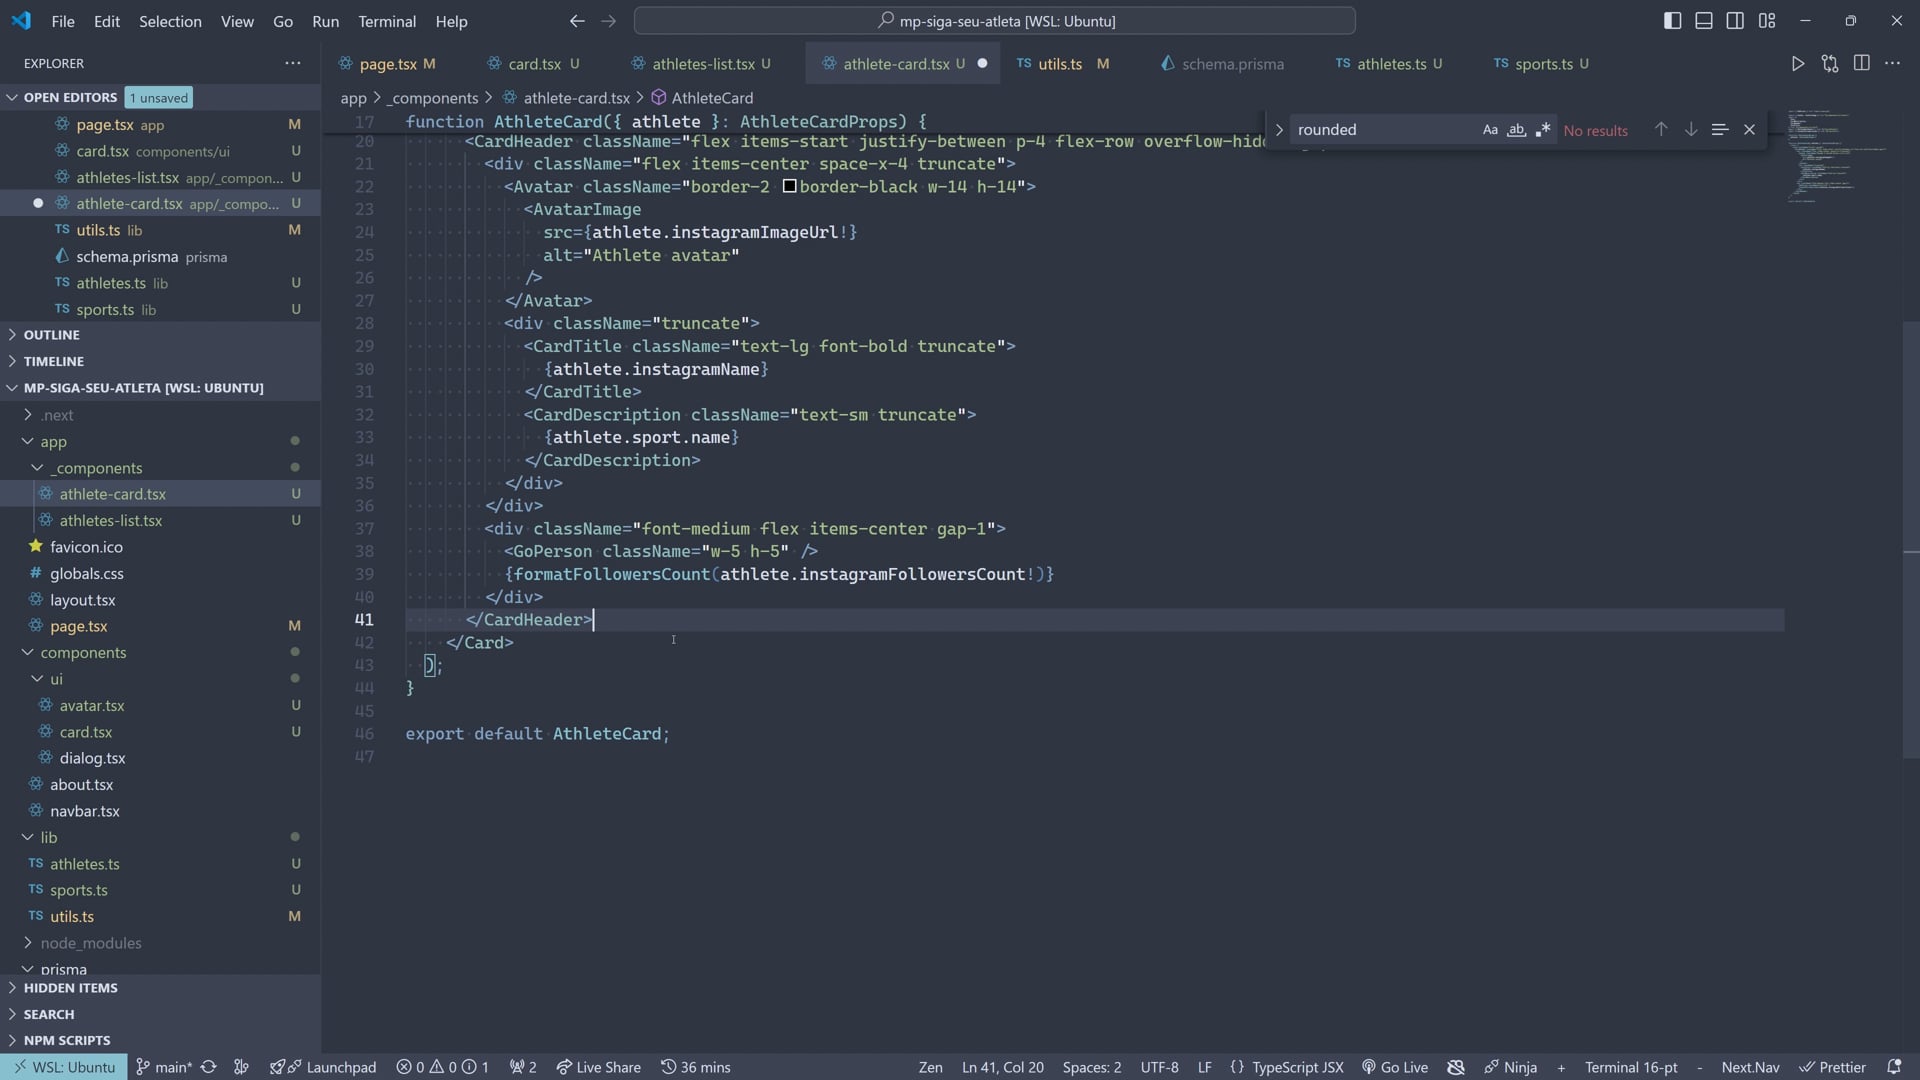
Task: Click Go Live in status bar
Action: (x=1395, y=1067)
